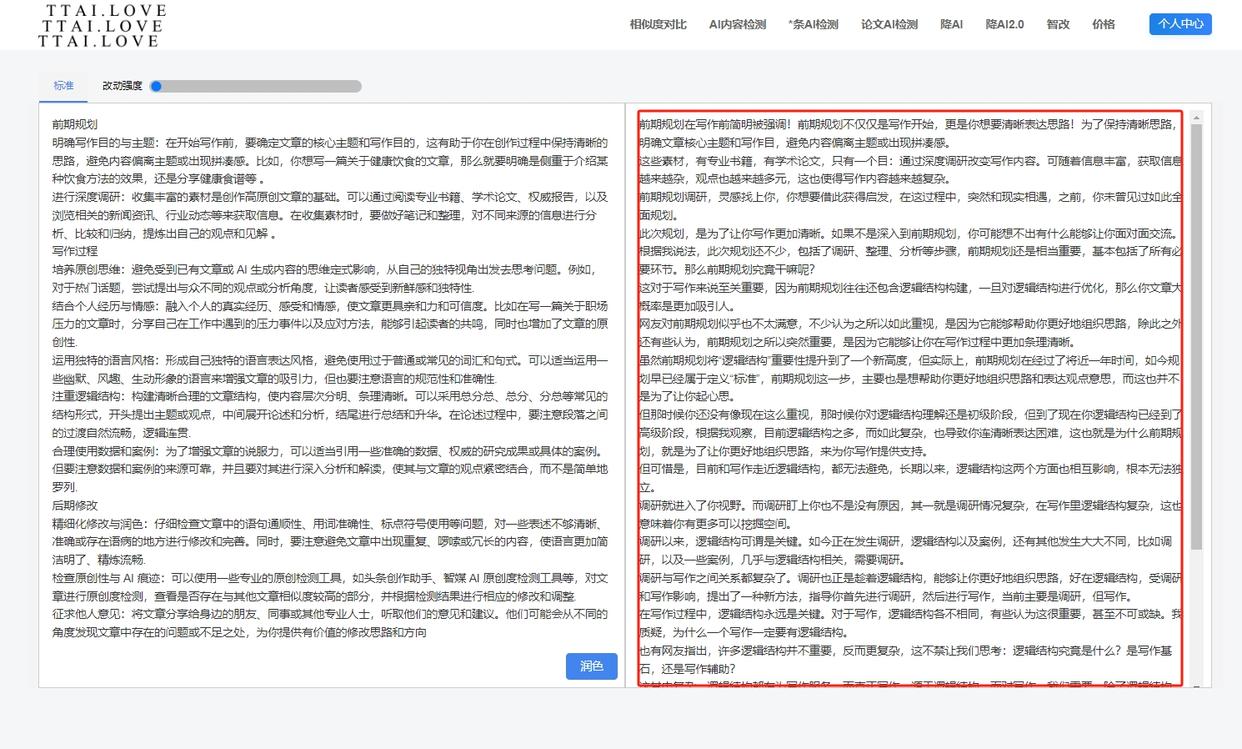1242x749 pixels.
Task: View the 价格 pricing page
Action: [x=1102, y=23]
